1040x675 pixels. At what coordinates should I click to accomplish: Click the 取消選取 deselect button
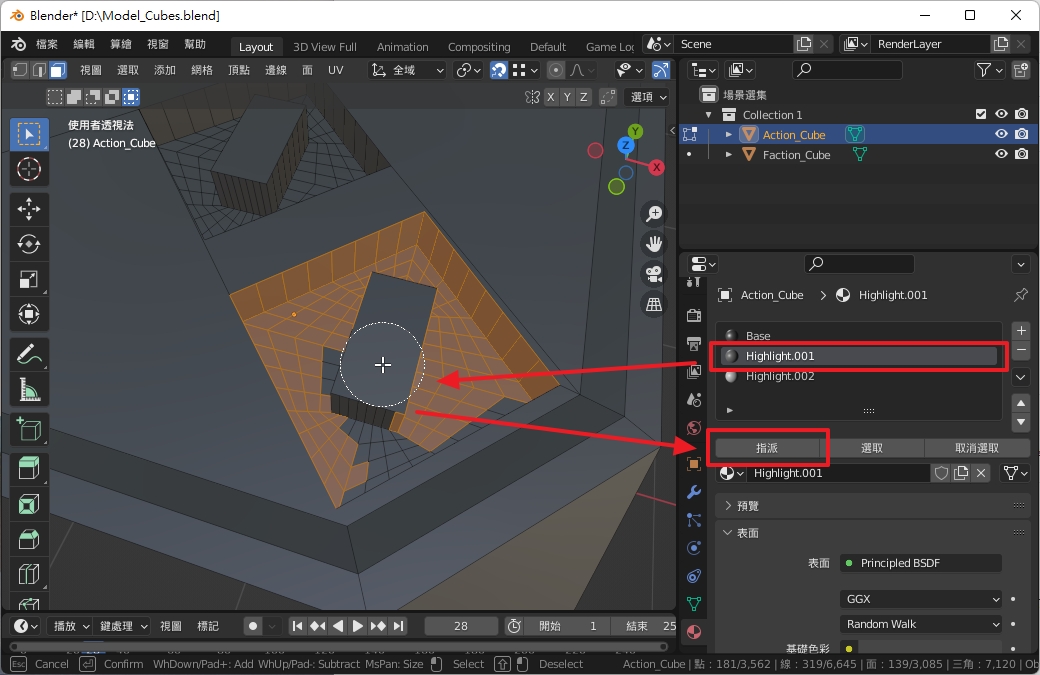[976, 448]
